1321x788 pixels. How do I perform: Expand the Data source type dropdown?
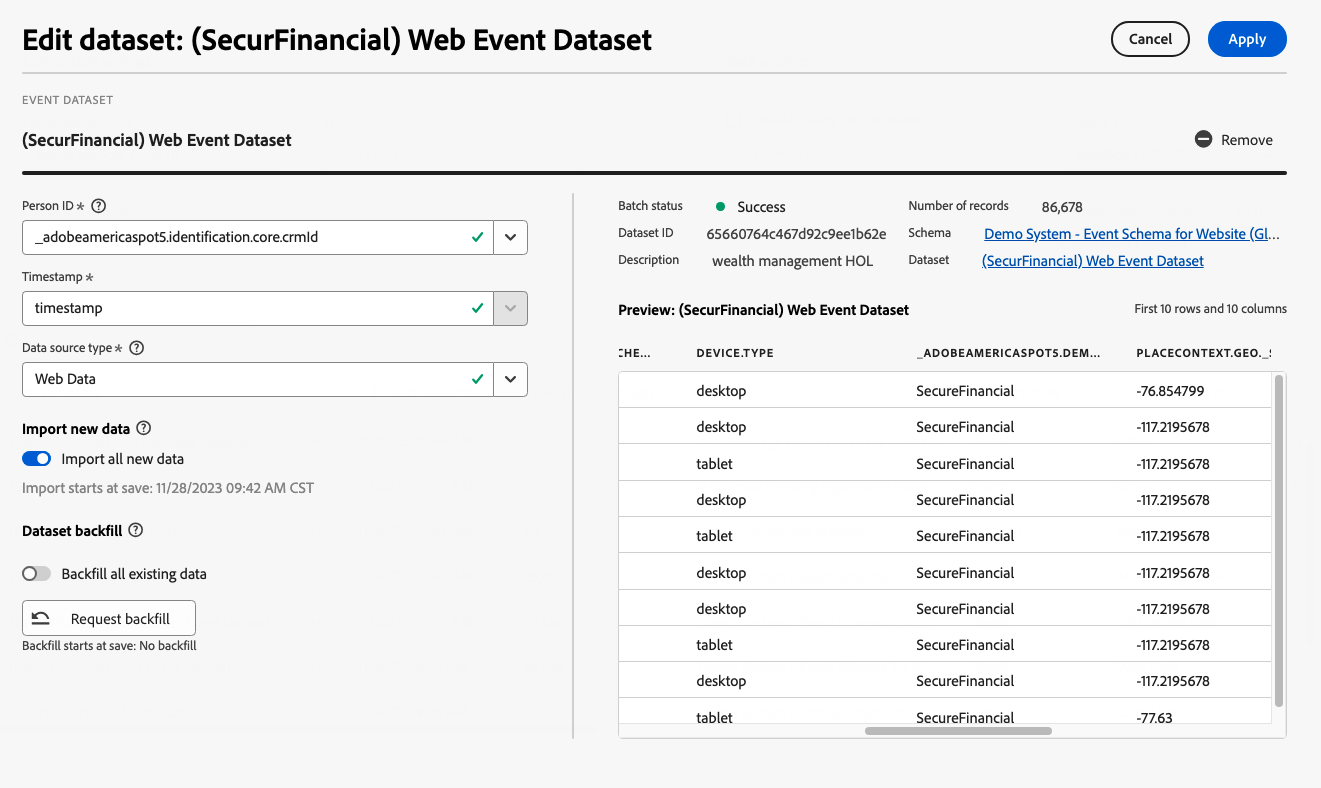(x=510, y=380)
